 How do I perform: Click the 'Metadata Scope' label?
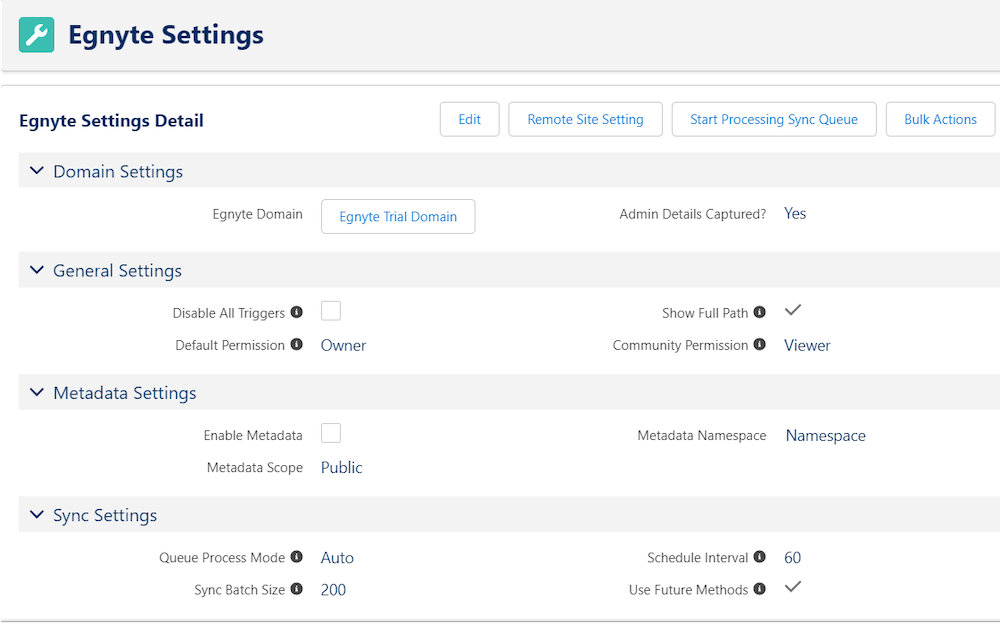(255, 467)
